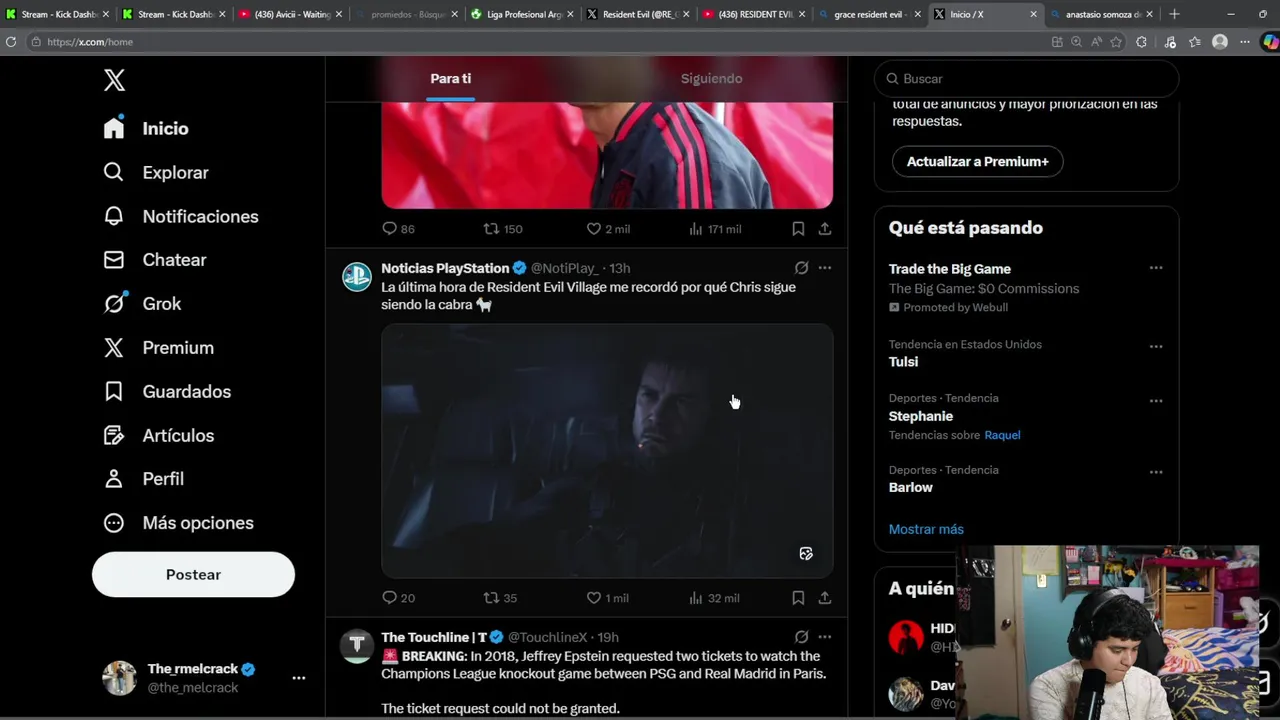Click Actualizar a Premium+ button
Viewport: 1280px width, 720px height.
(x=977, y=161)
